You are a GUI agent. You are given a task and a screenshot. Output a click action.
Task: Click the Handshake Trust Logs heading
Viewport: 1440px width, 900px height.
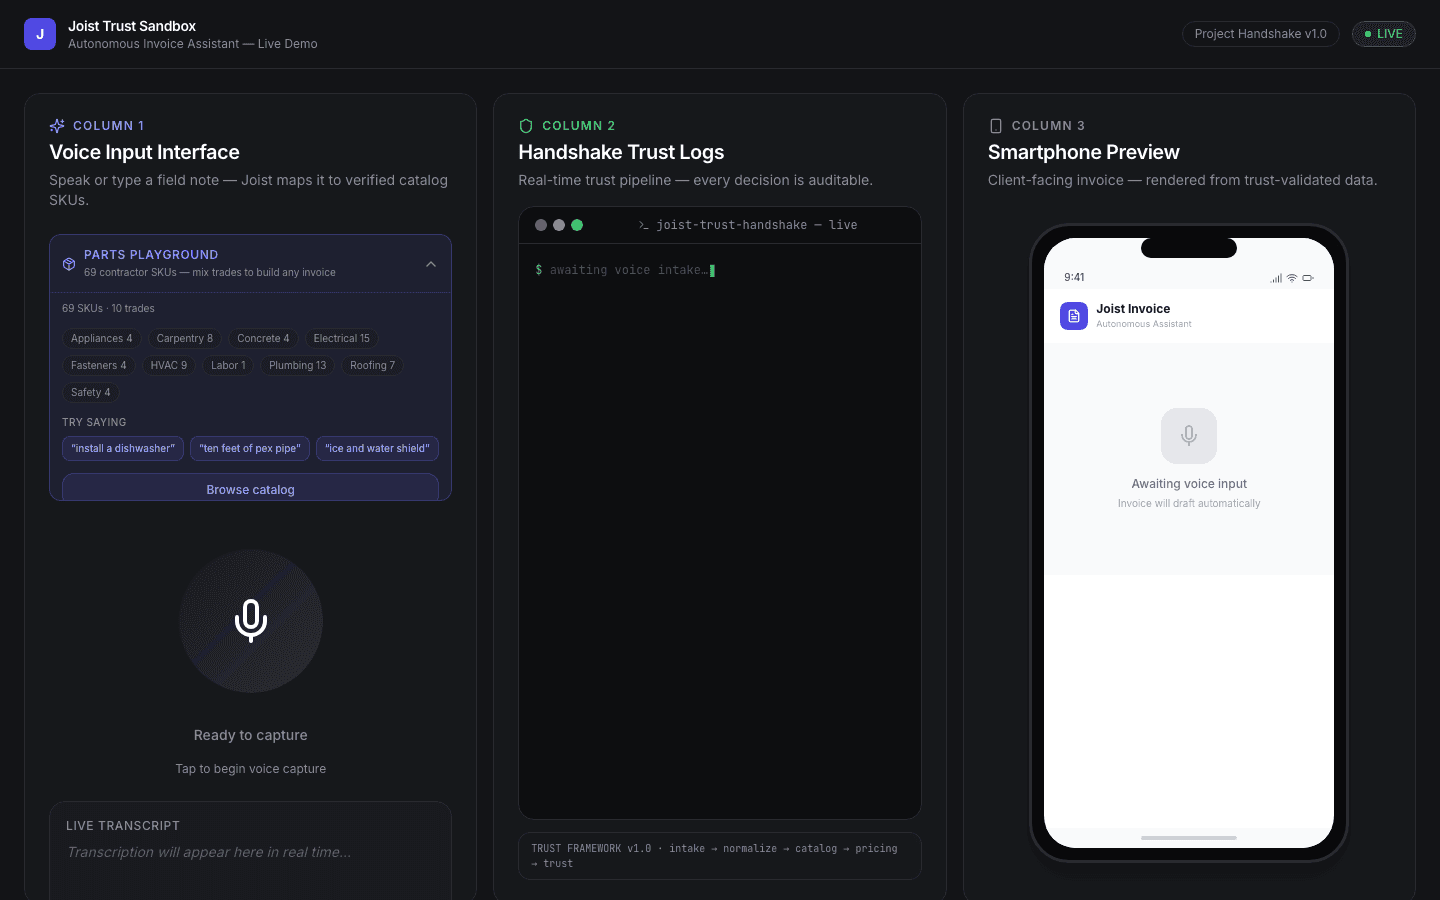[621, 152]
